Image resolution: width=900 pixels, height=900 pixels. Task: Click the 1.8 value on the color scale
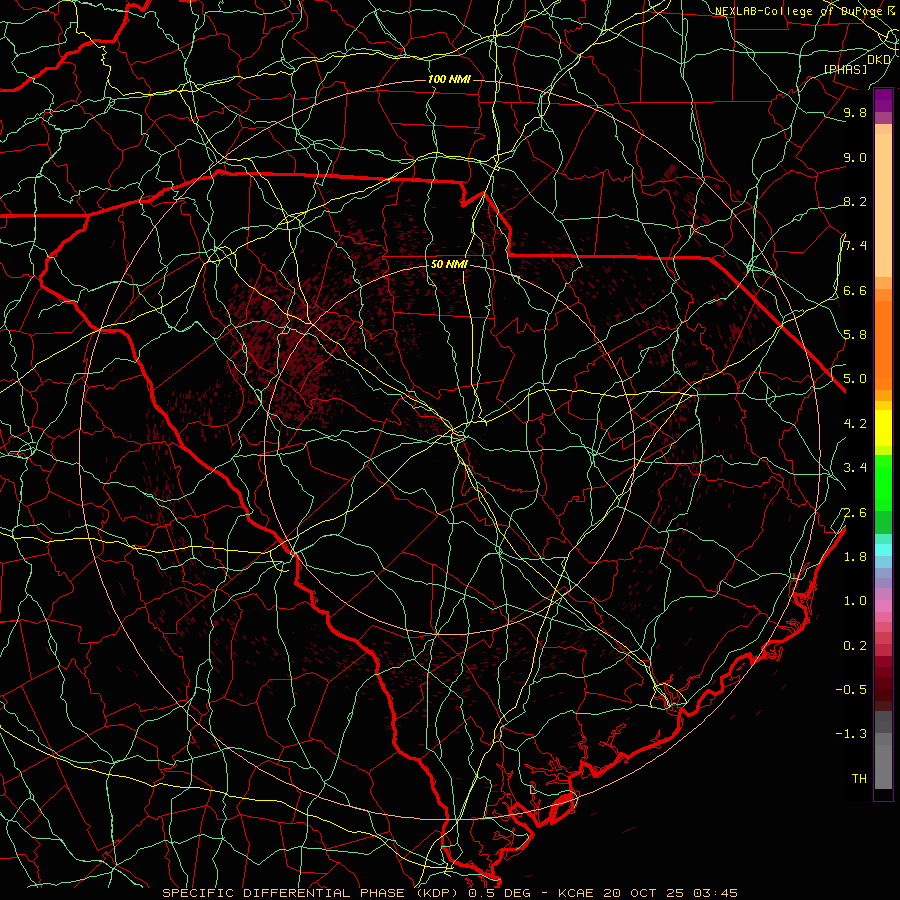(x=855, y=556)
